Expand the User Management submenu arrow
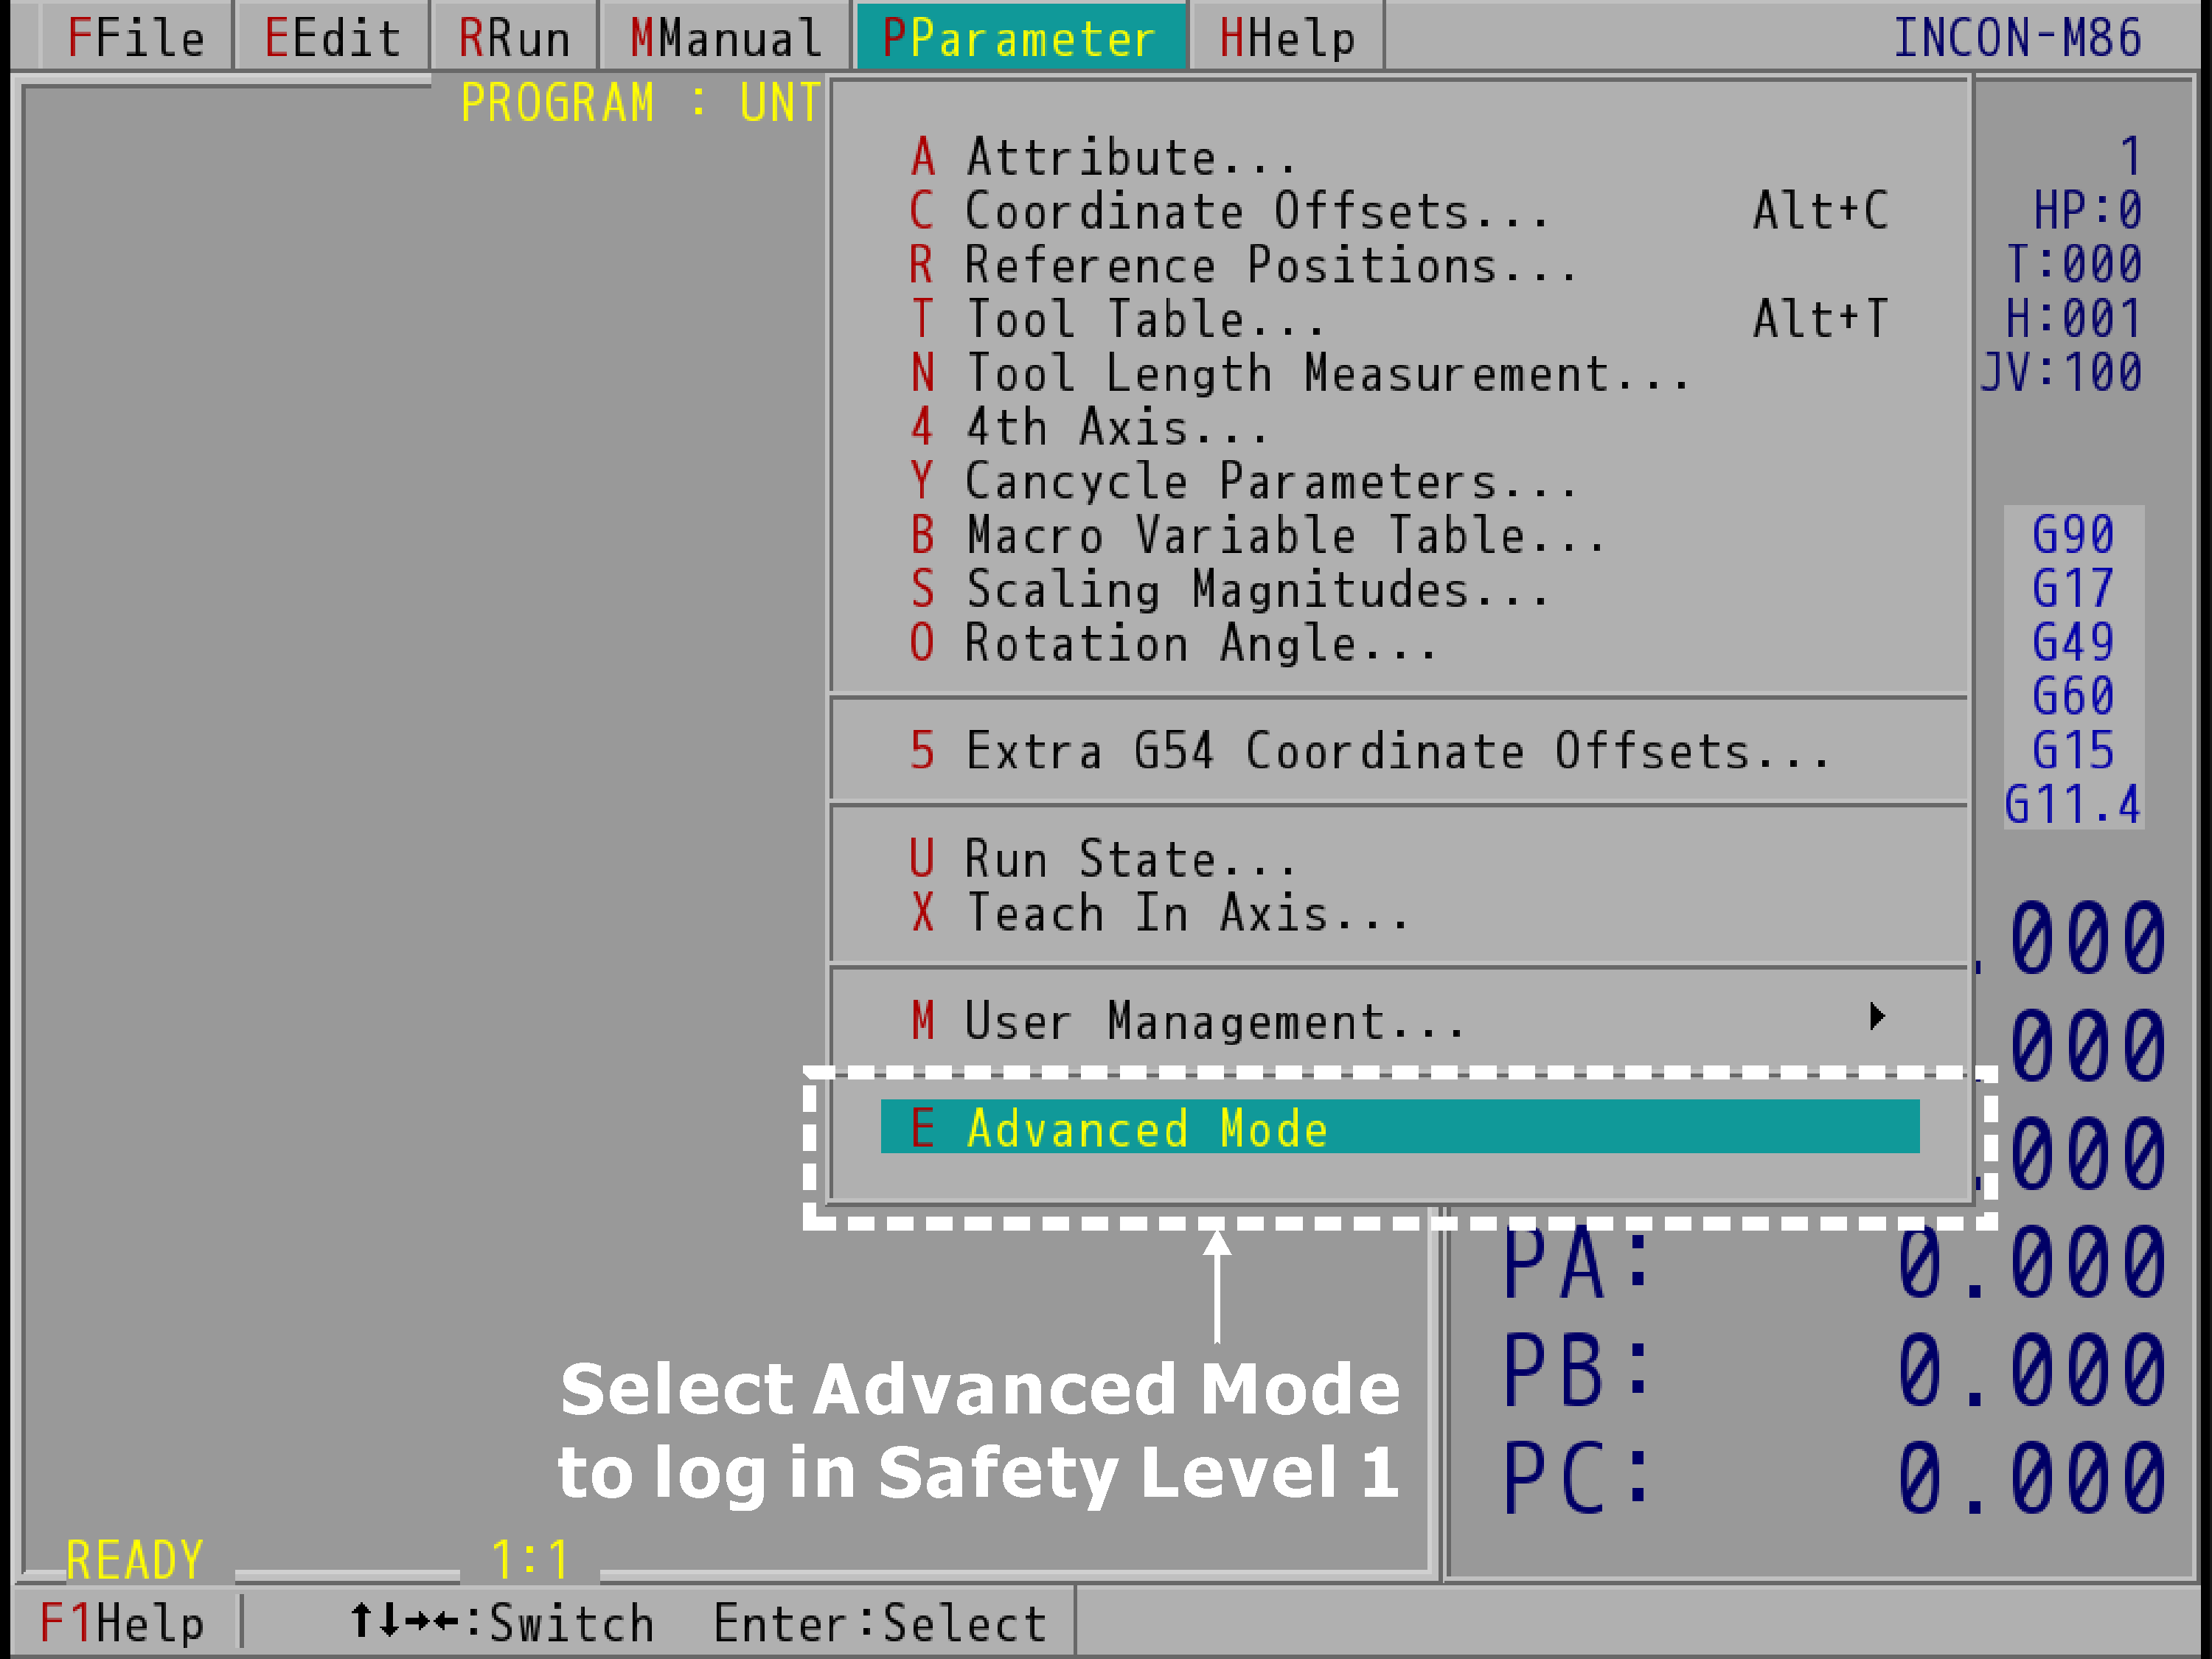 click(x=1877, y=1017)
